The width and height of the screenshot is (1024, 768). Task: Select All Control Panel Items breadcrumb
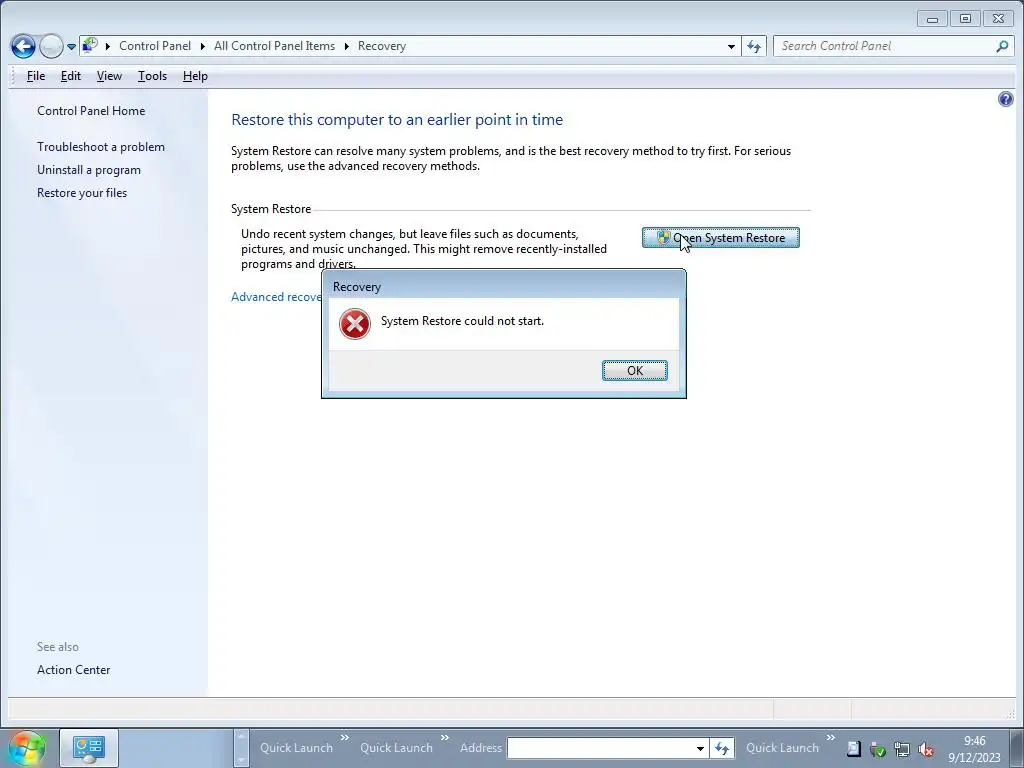tap(274, 46)
